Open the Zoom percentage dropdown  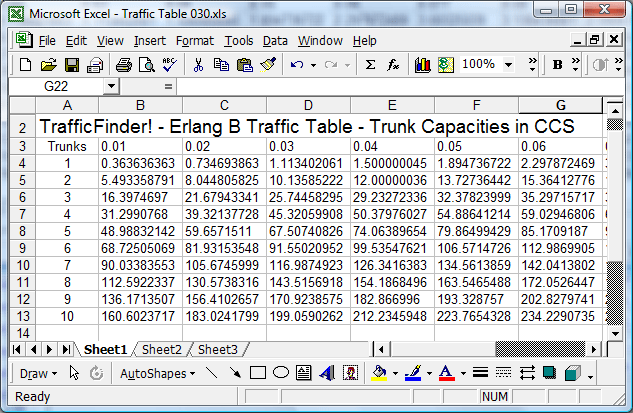point(509,65)
